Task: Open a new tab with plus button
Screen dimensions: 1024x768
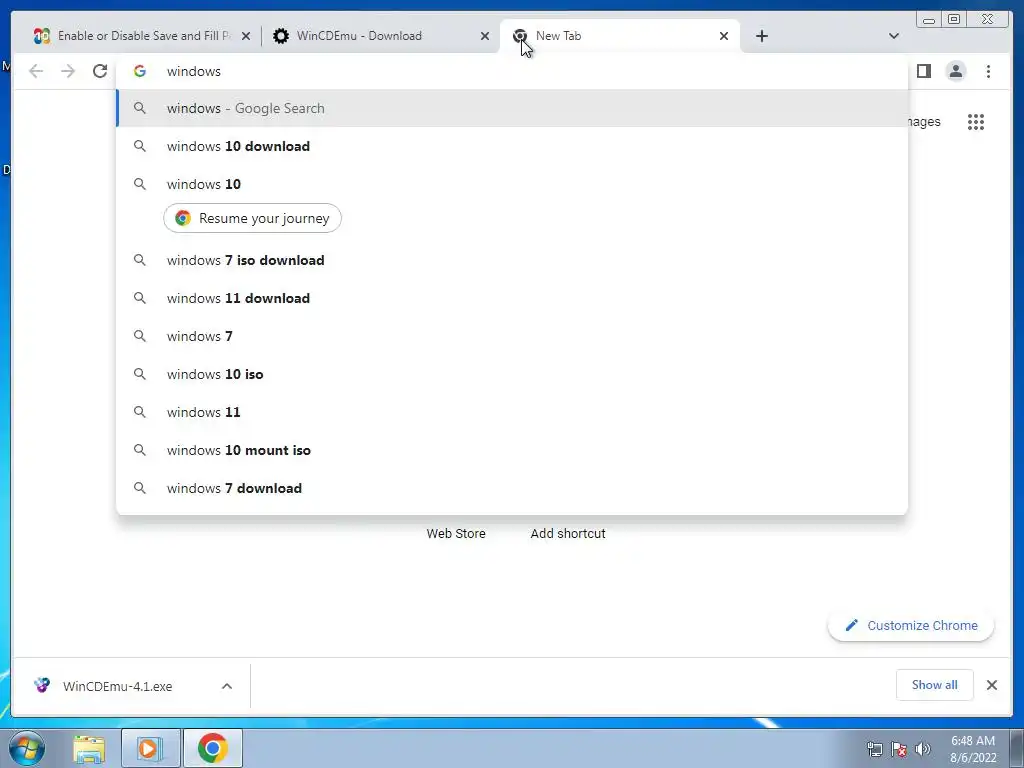Action: (761, 36)
